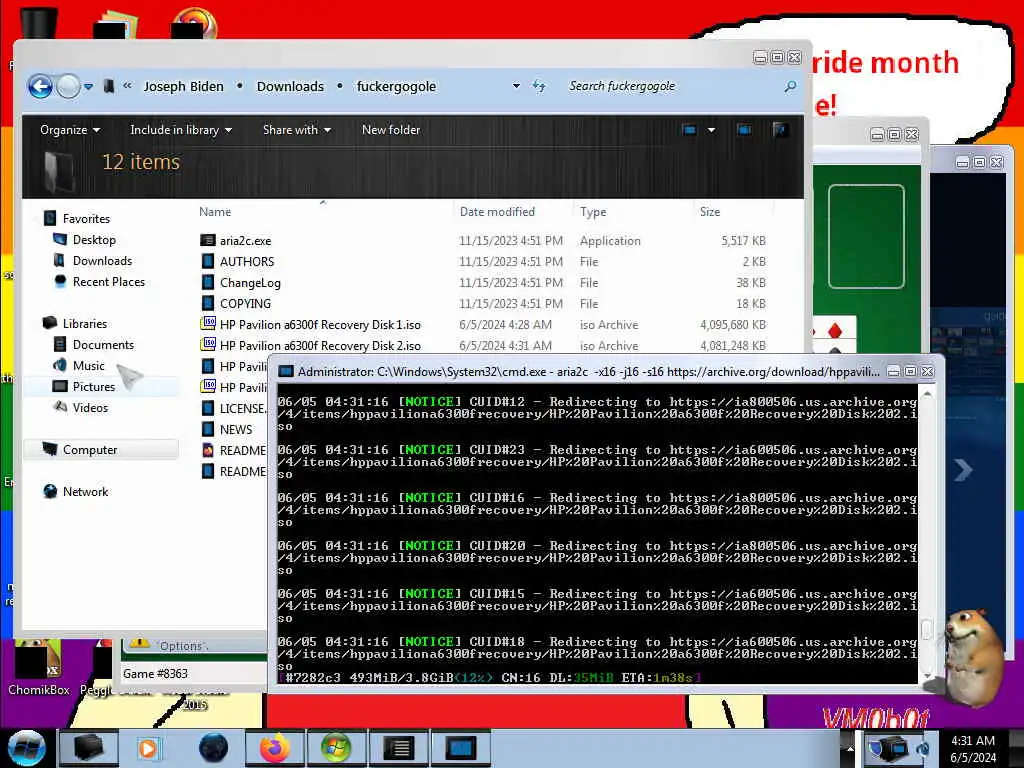Click the Forward arrow in Explorer
1024x768 pixels.
pos(68,86)
